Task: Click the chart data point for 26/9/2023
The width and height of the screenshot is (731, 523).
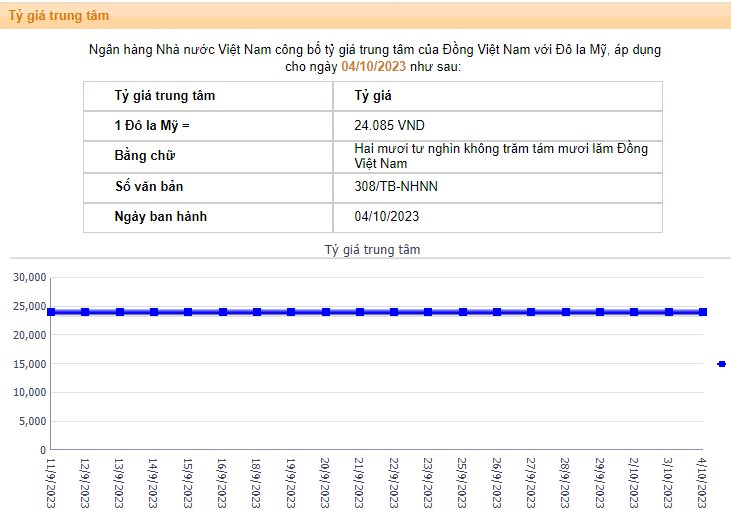Action: click(x=497, y=312)
